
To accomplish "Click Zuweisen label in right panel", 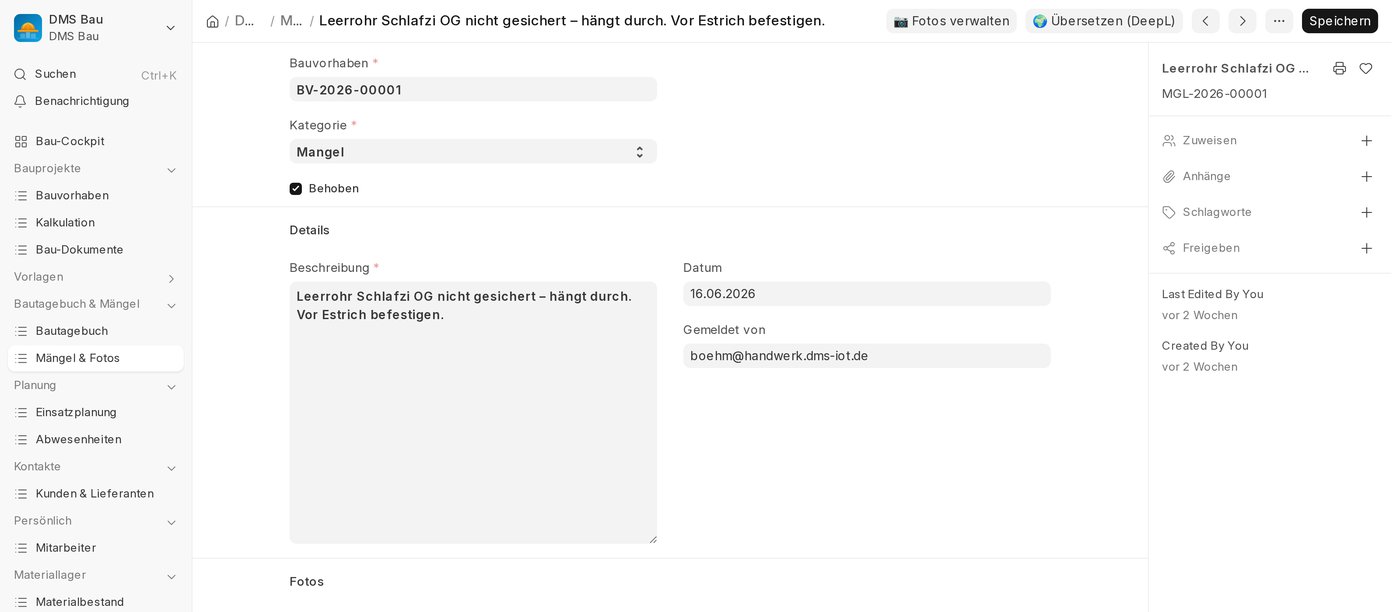I will pyautogui.click(x=1209, y=140).
